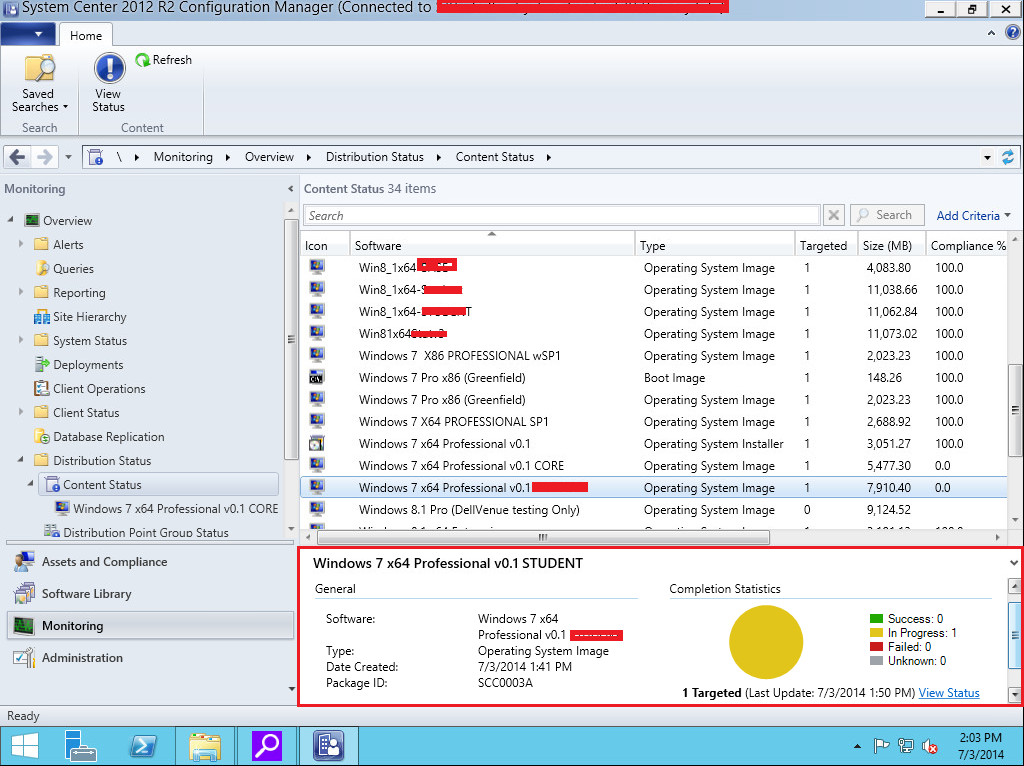Expand the Client Status tree node
Image resolution: width=1024 pixels, height=766 pixels.
click(21, 412)
